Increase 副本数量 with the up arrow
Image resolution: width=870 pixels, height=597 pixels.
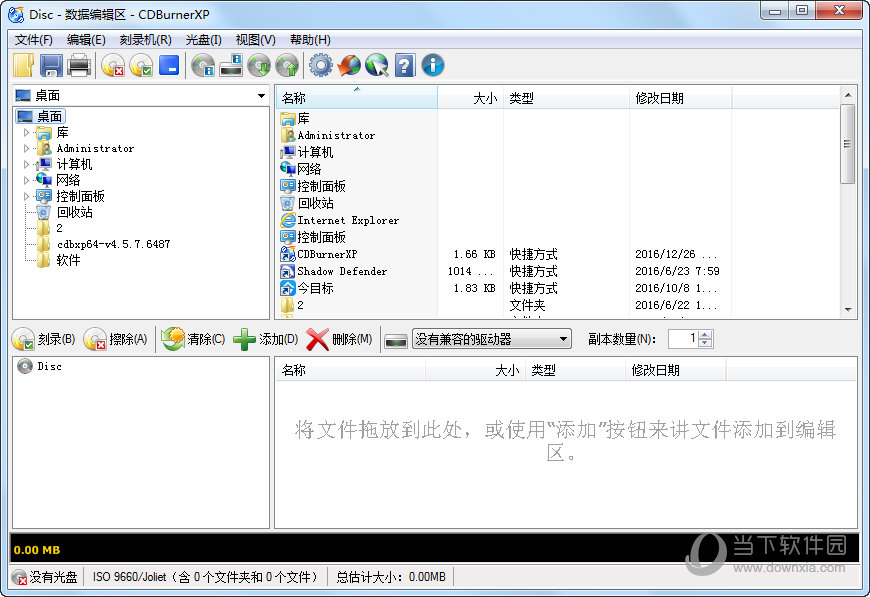(x=705, y=335)
